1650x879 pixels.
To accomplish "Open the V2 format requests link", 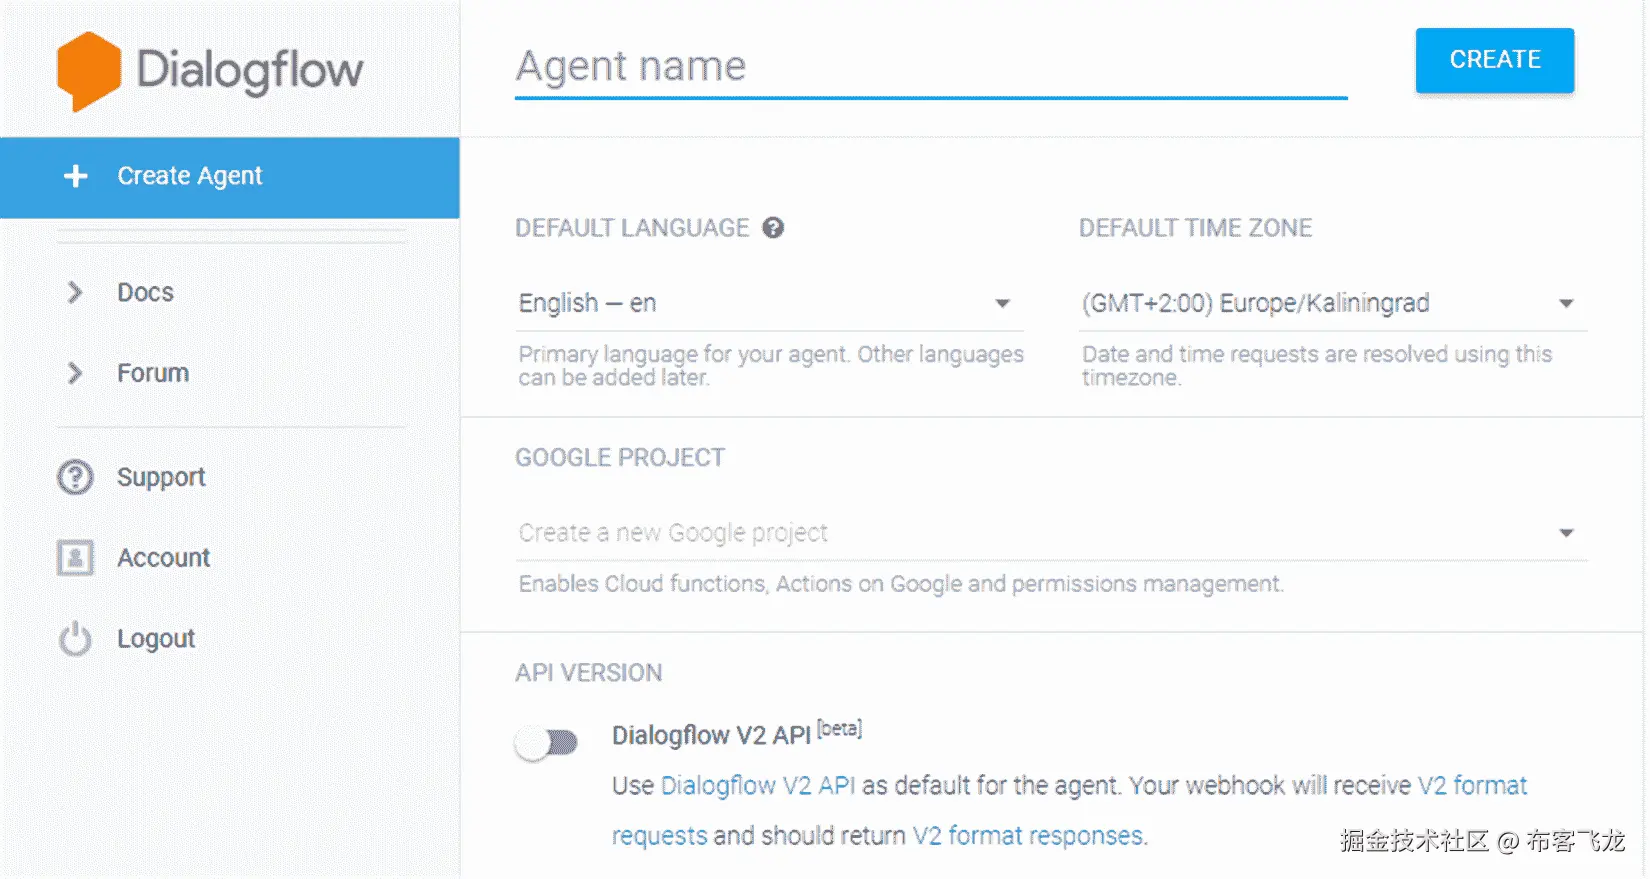I will 1472,786.
